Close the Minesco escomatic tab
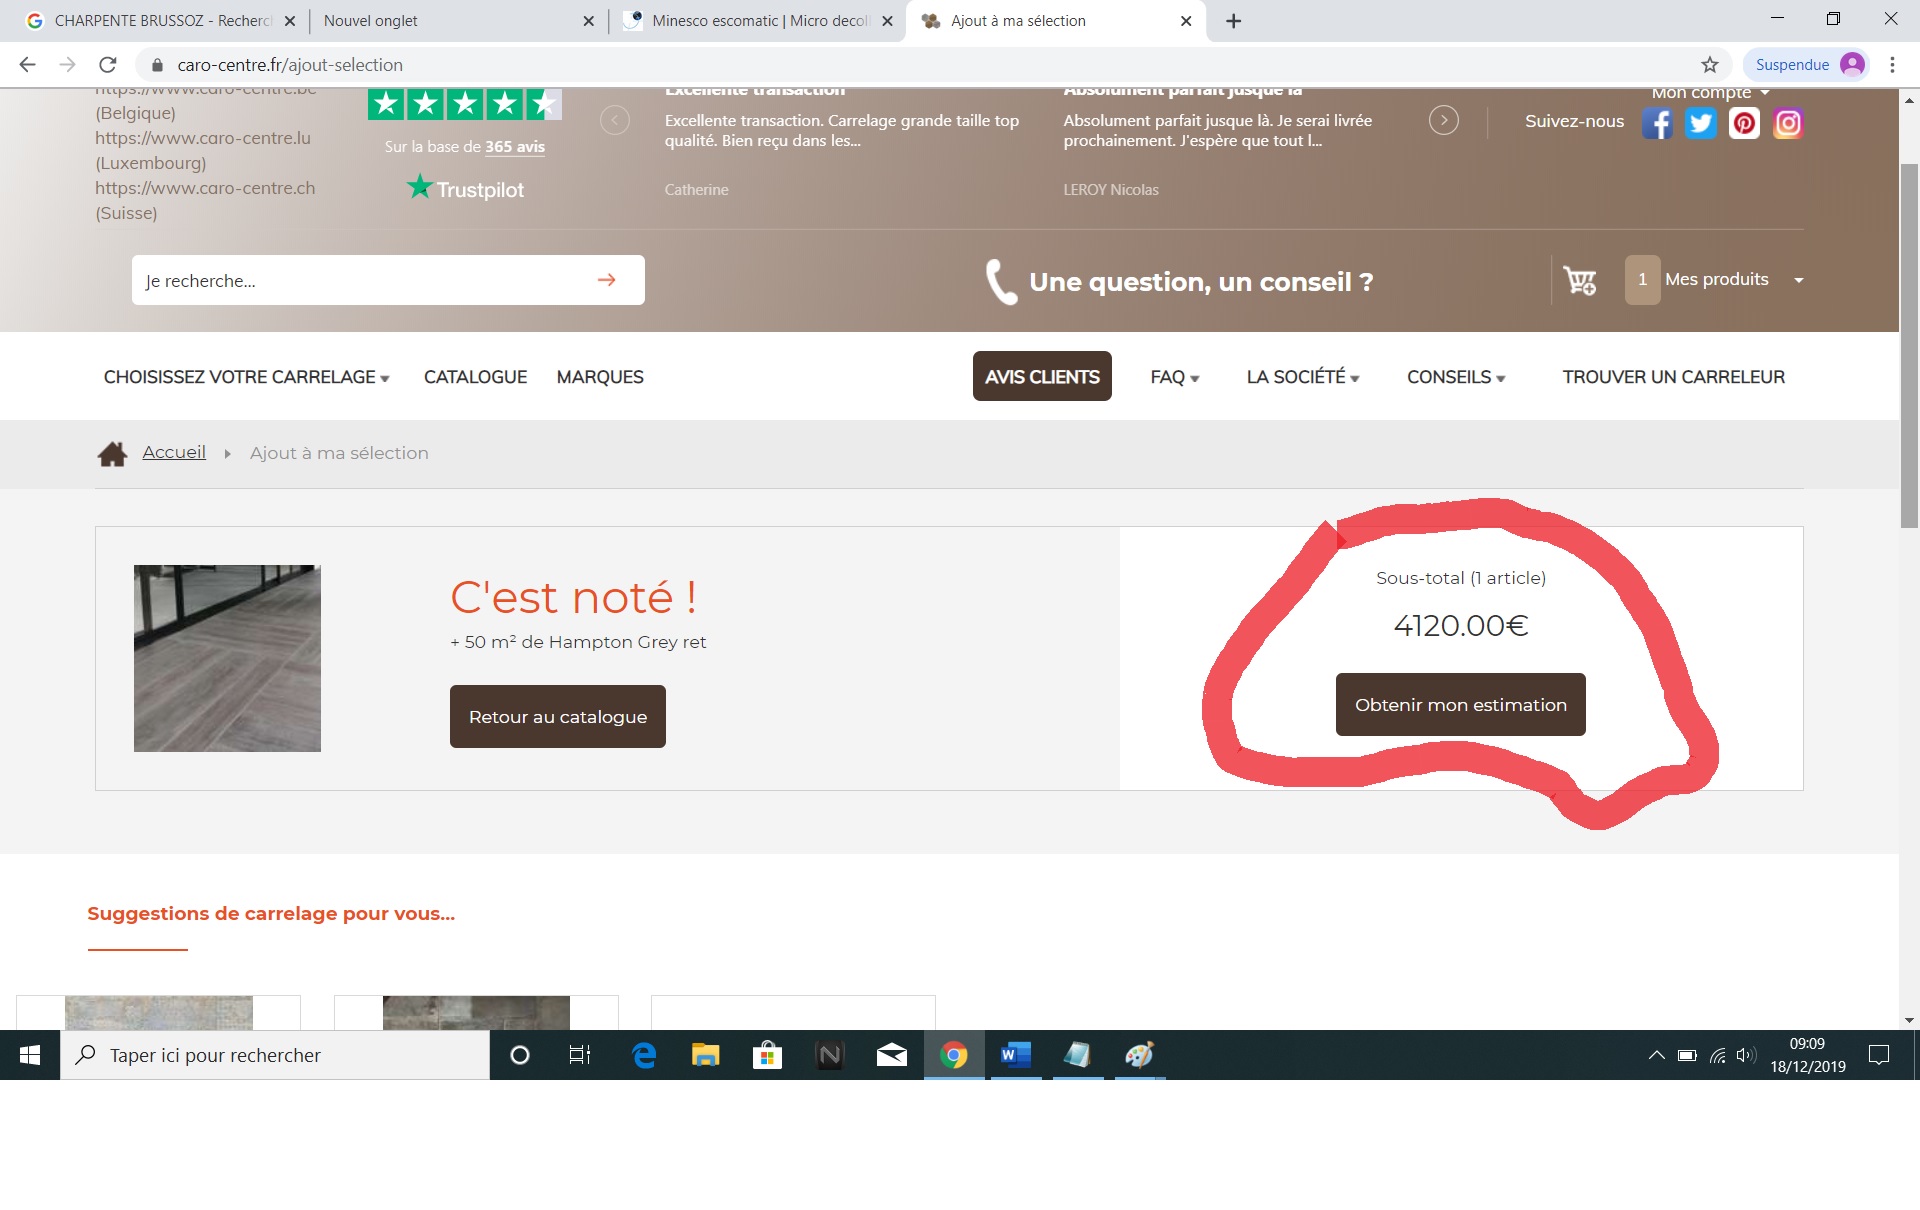 click(887, 21)
